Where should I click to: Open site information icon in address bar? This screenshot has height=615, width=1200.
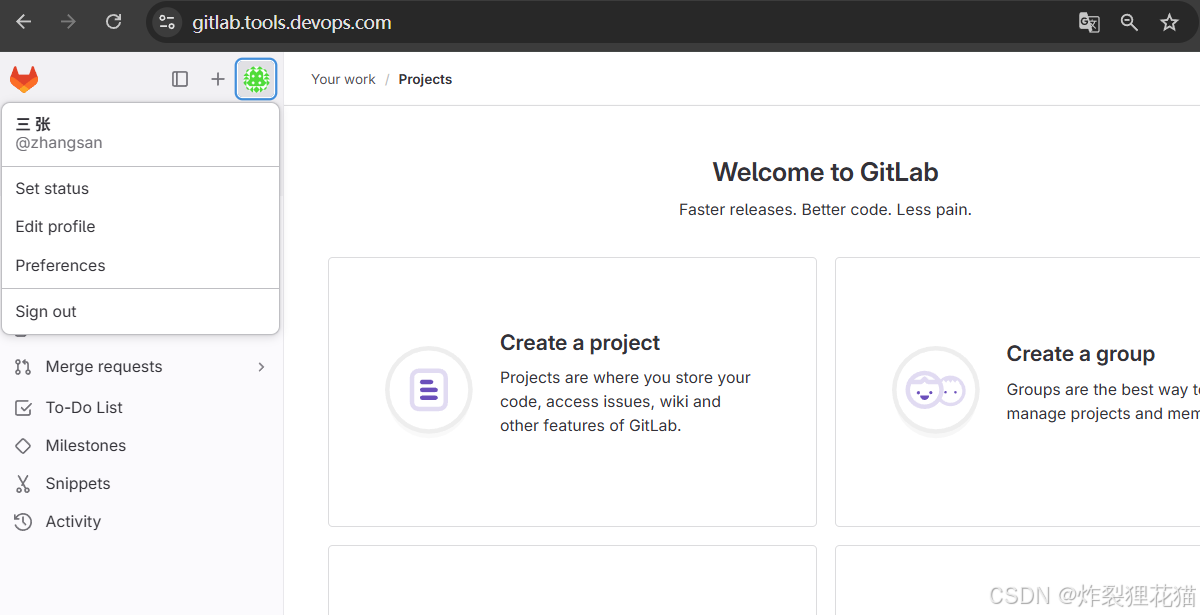tap(167, 22)
